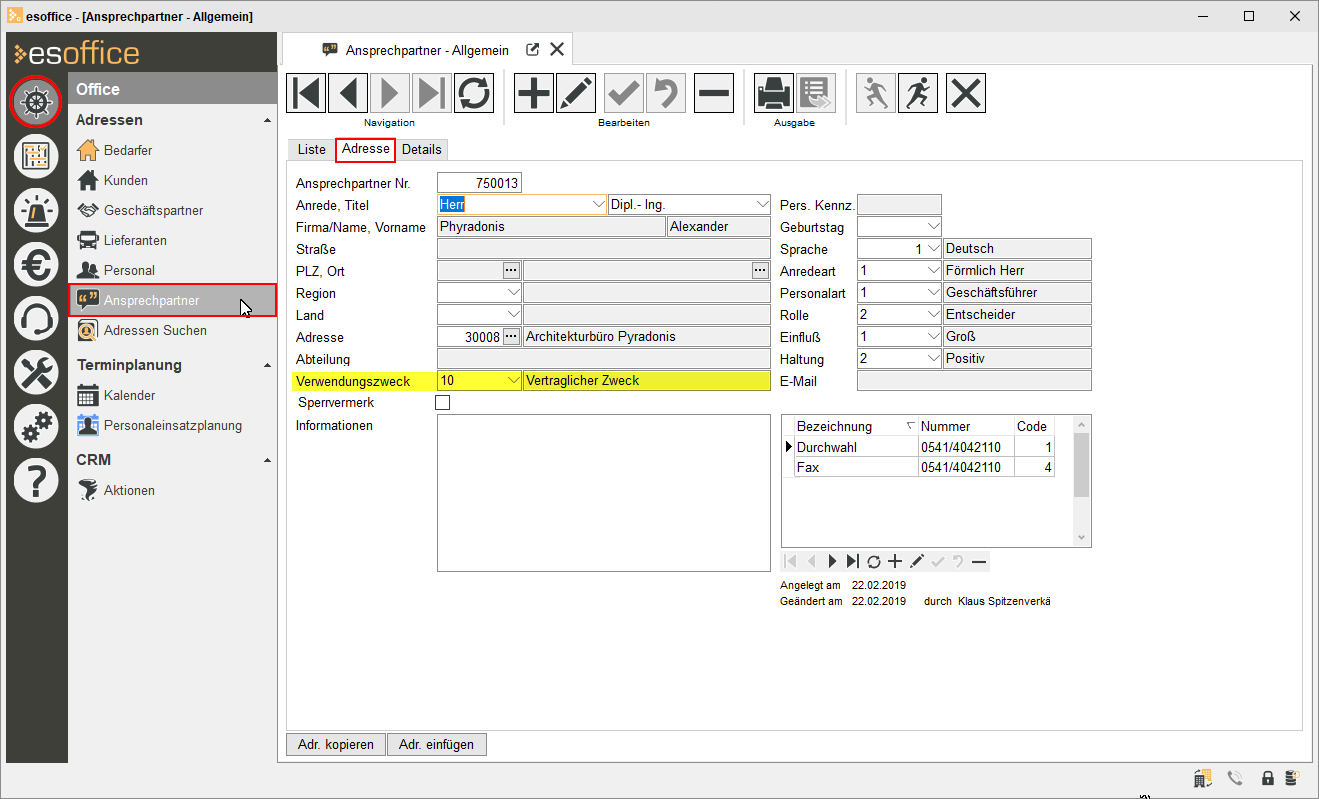1319x799 pixels.
Task: Jump to first record in Navigation toolbar
Action: pos(306,93)
